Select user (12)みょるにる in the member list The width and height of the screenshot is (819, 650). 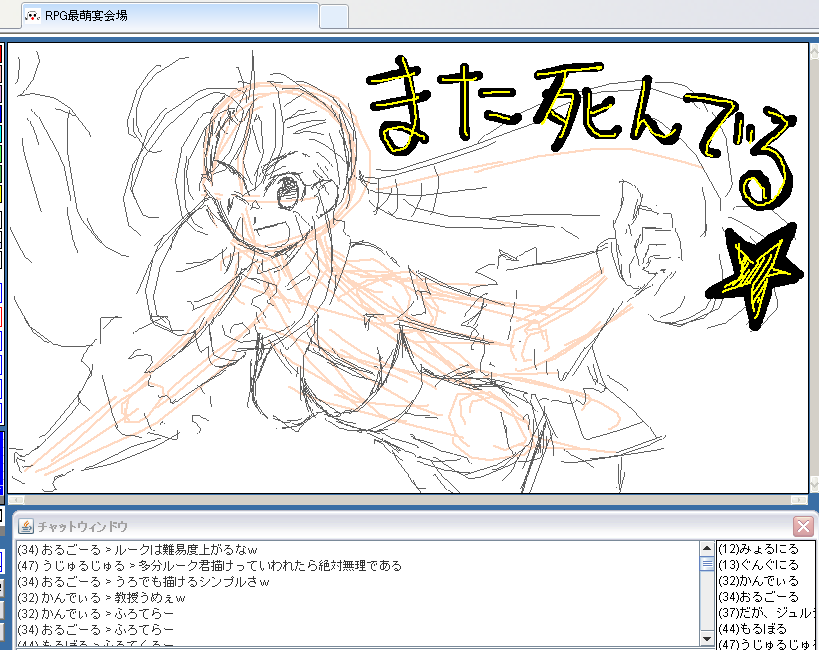click(759, 549)
